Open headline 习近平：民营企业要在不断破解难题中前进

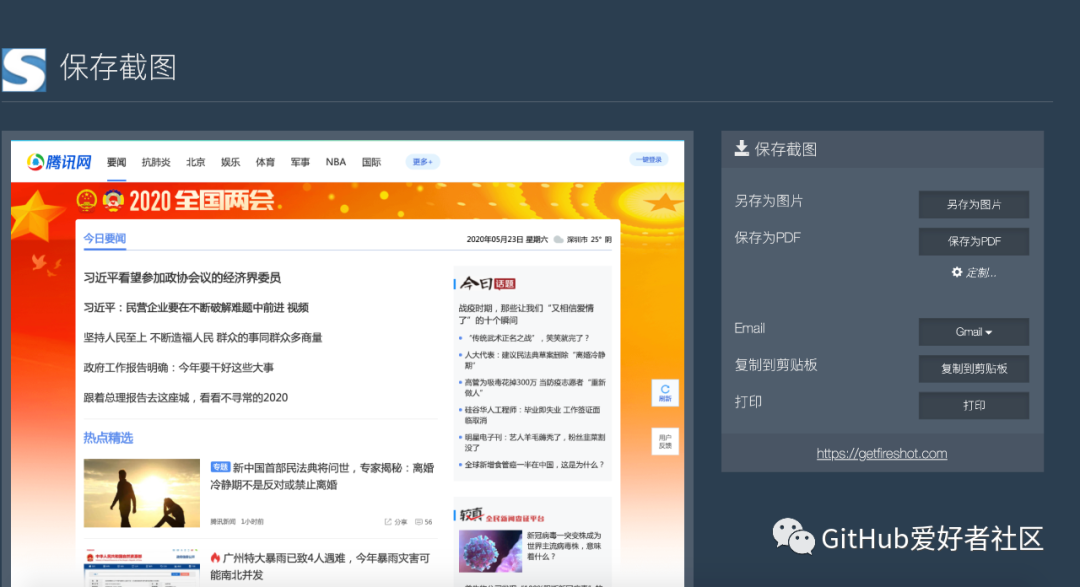click(196, 308)
